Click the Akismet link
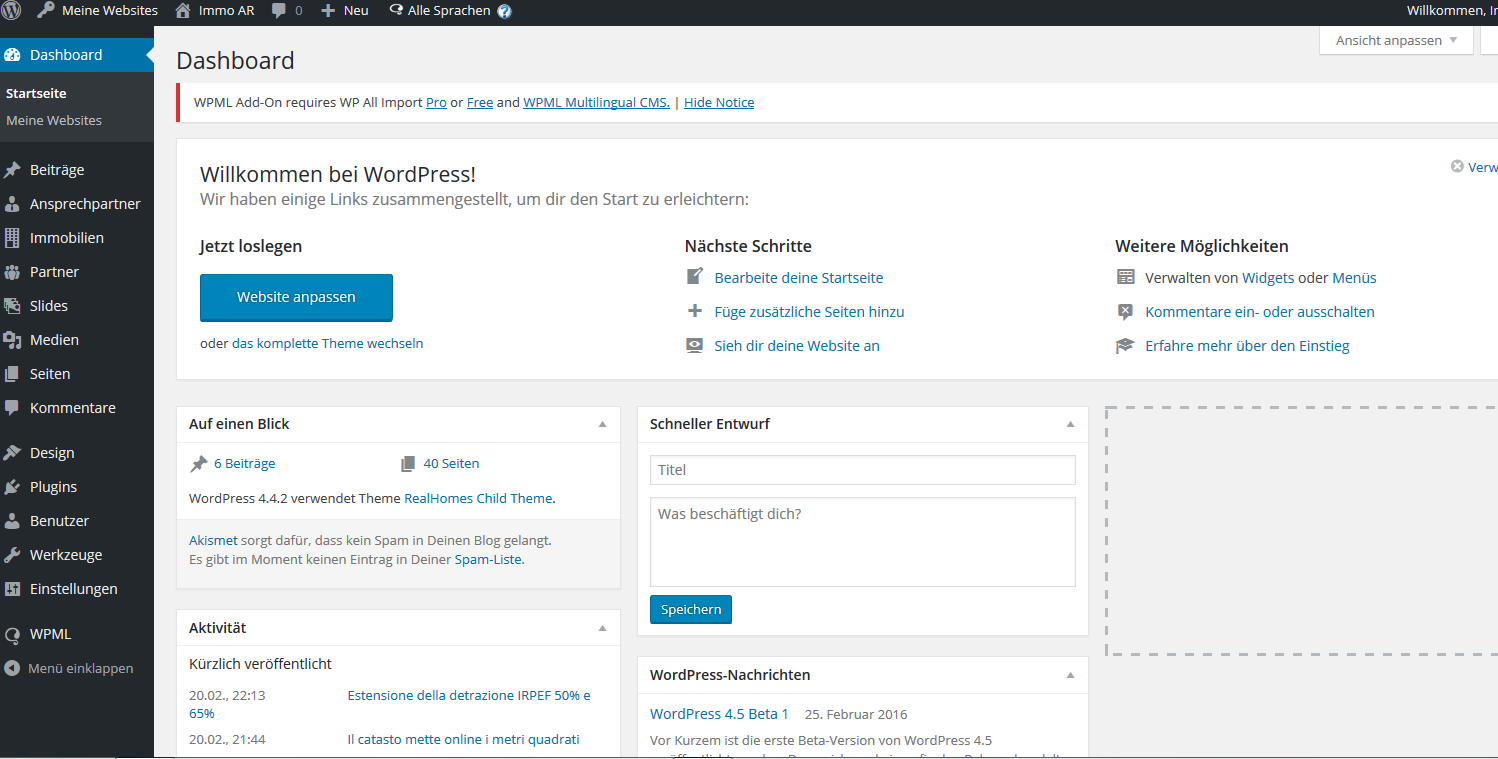The height and width of the screenshot is (759, 1498). pos(213,540)
